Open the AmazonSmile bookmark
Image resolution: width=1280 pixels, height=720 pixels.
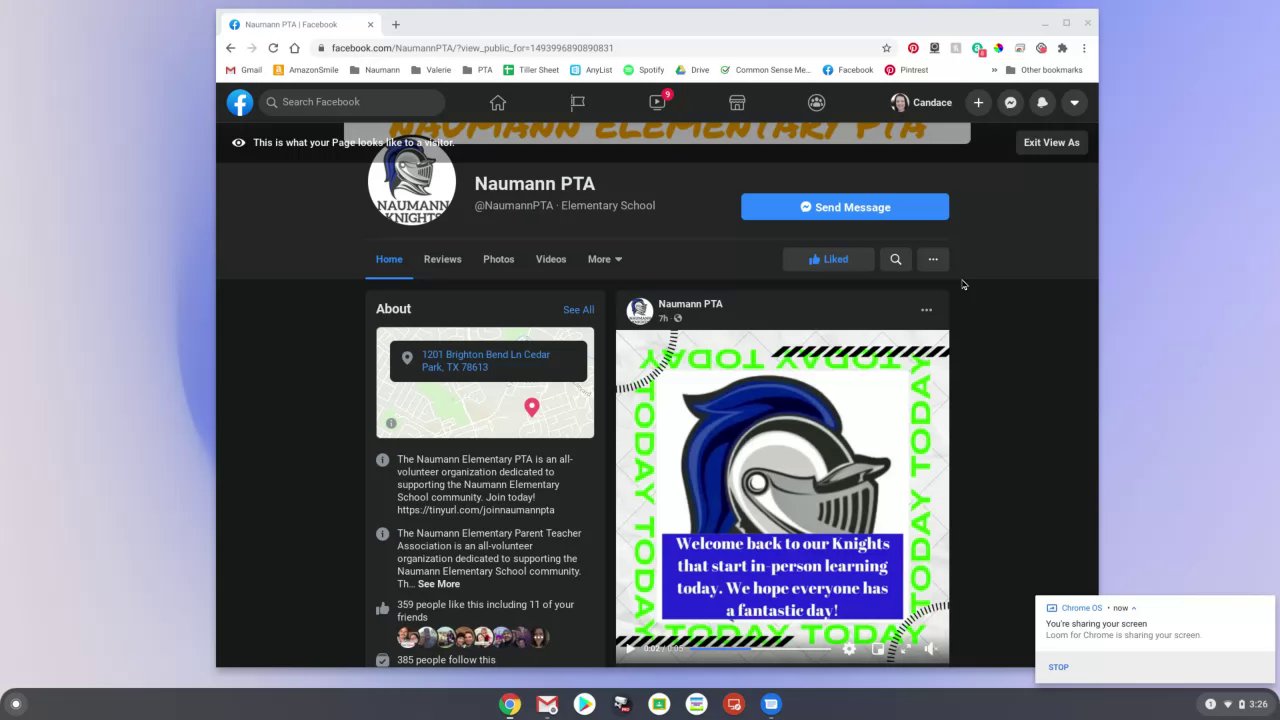pos(306,70)
